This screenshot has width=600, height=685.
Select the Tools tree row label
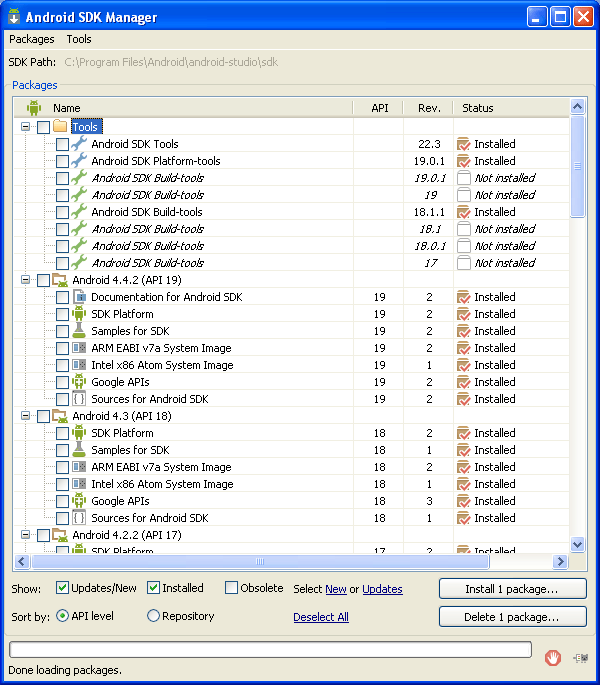87,127
